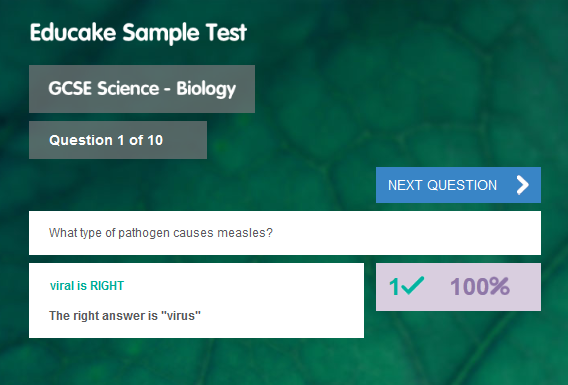Click the Educake Sample Test title
Viewport: 568px width, 385px height.
pos(138,33)
